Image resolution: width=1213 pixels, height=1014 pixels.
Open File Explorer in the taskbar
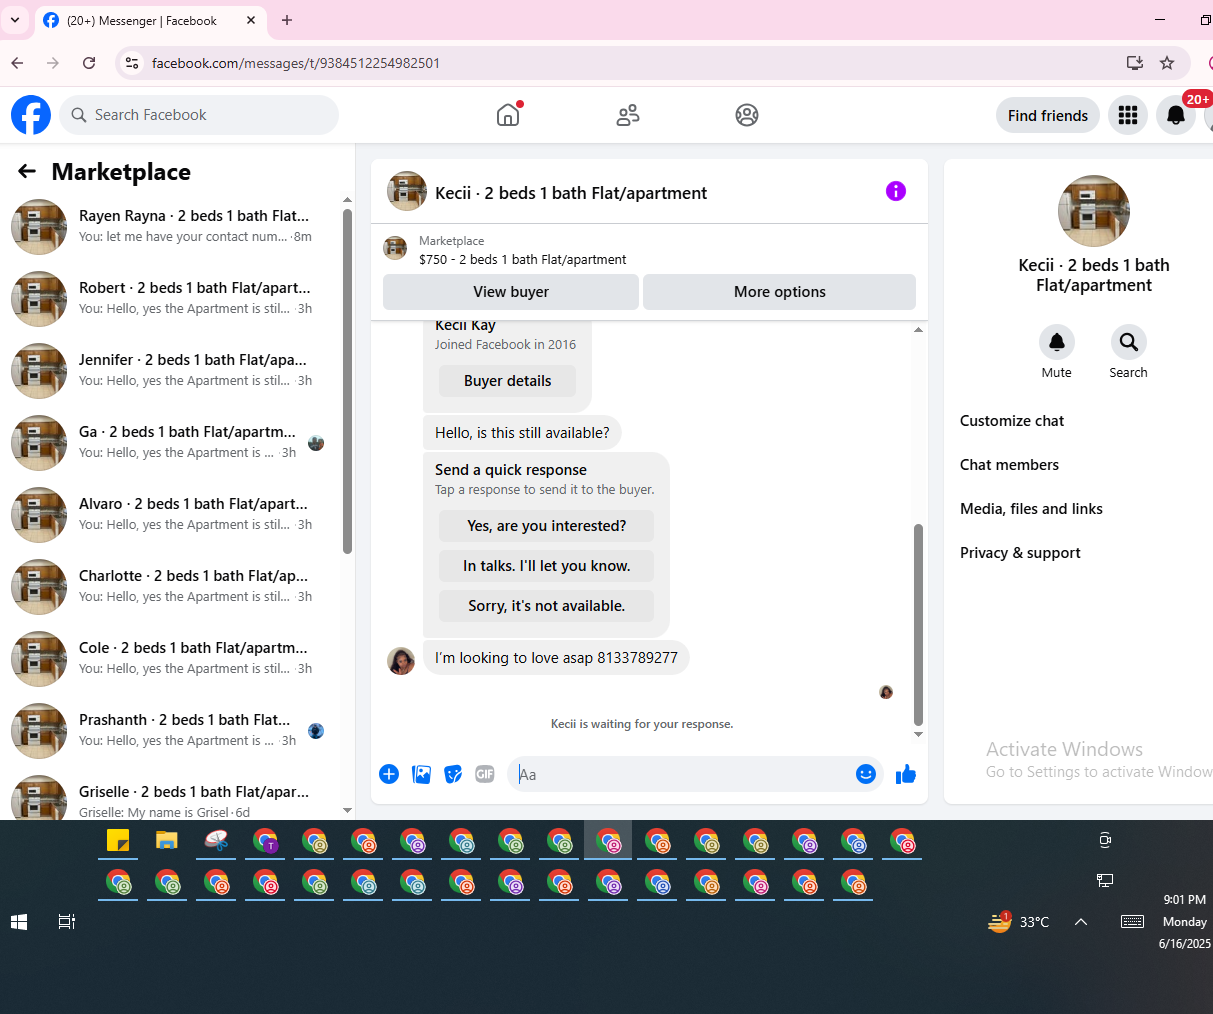(166, 841)
